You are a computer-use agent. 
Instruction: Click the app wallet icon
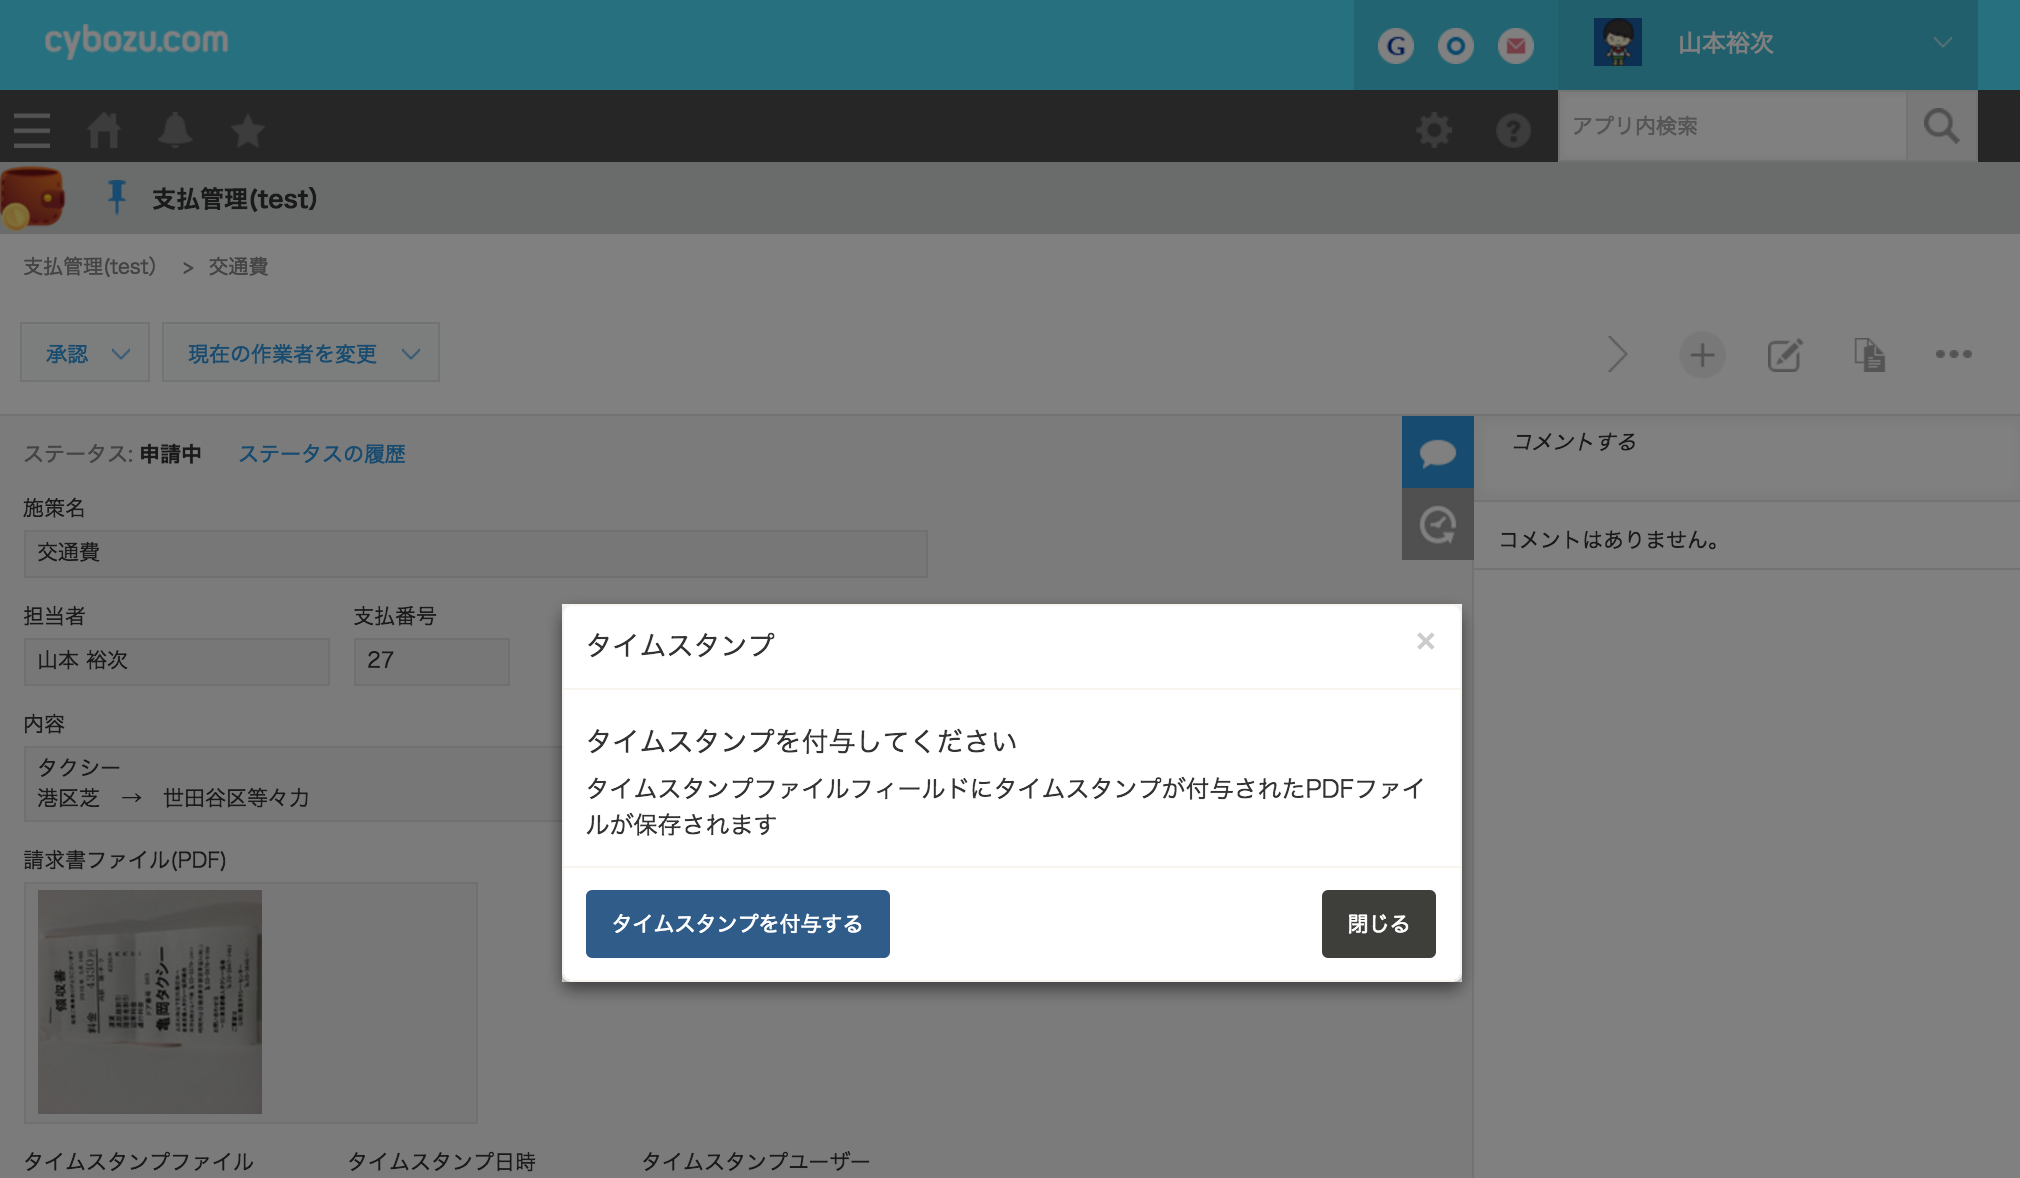coord(32,198)
